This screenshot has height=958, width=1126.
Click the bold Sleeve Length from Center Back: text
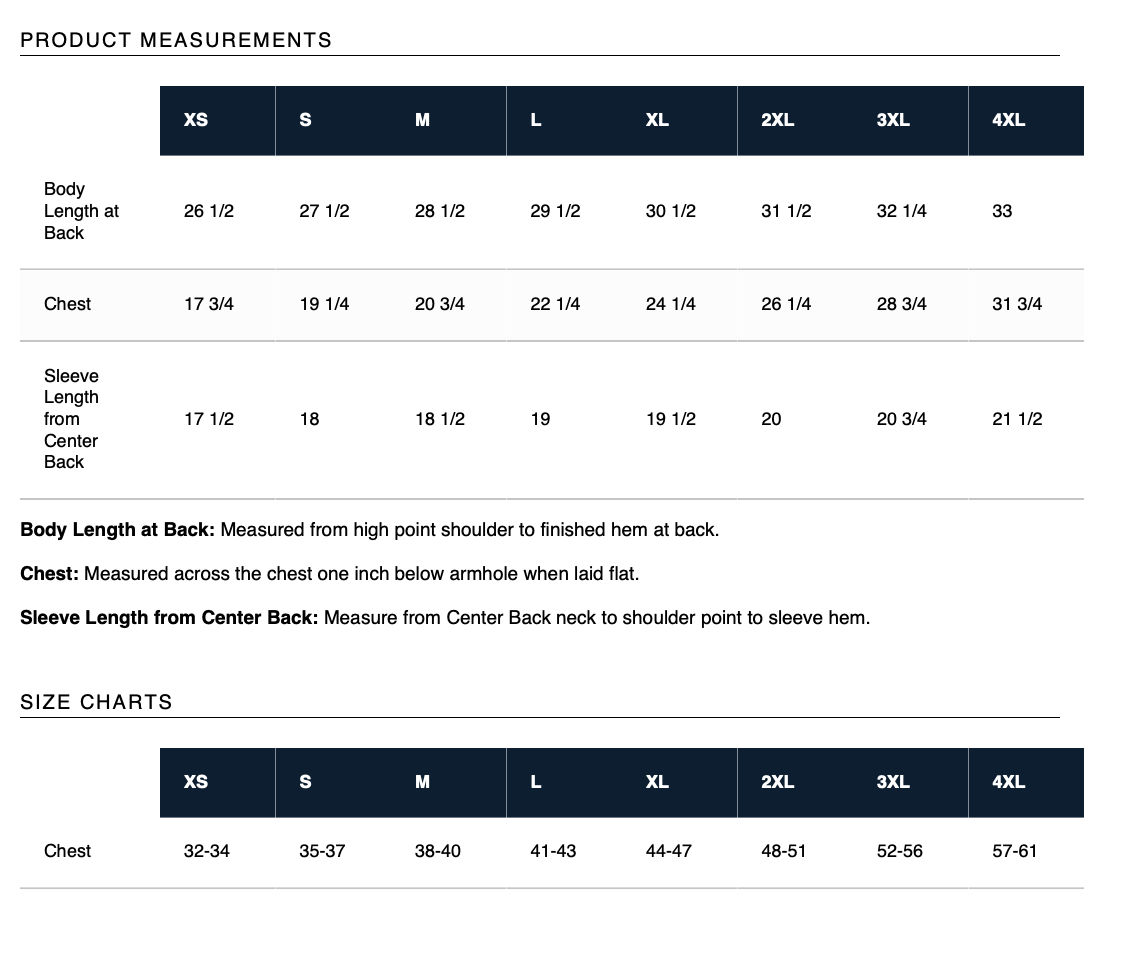click(x=169, y=618)
